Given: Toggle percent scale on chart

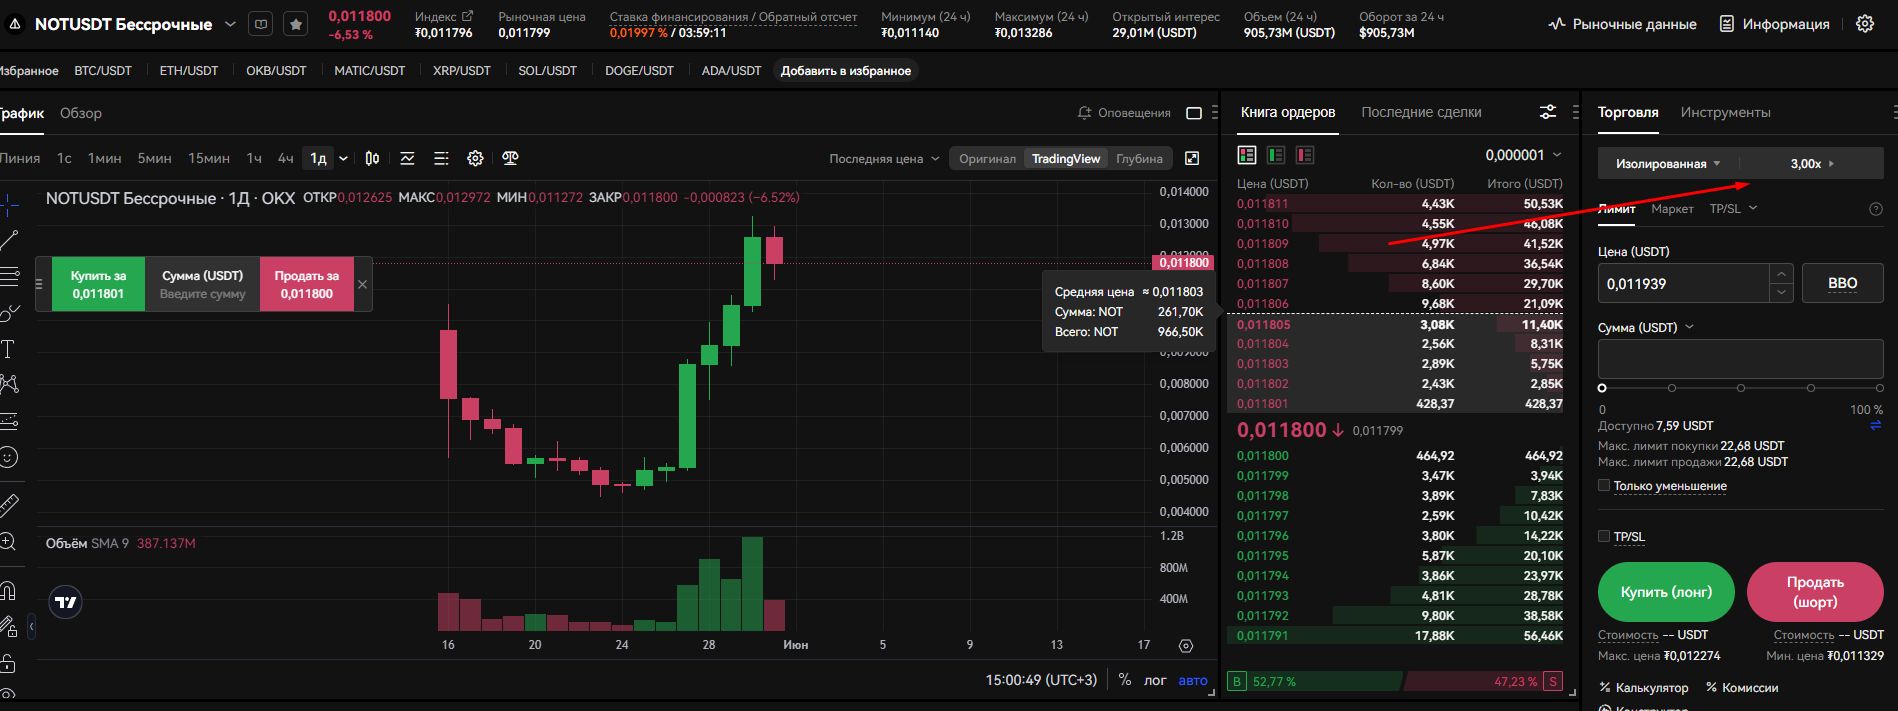Looking at the screenshot, I should (1125, 680).
